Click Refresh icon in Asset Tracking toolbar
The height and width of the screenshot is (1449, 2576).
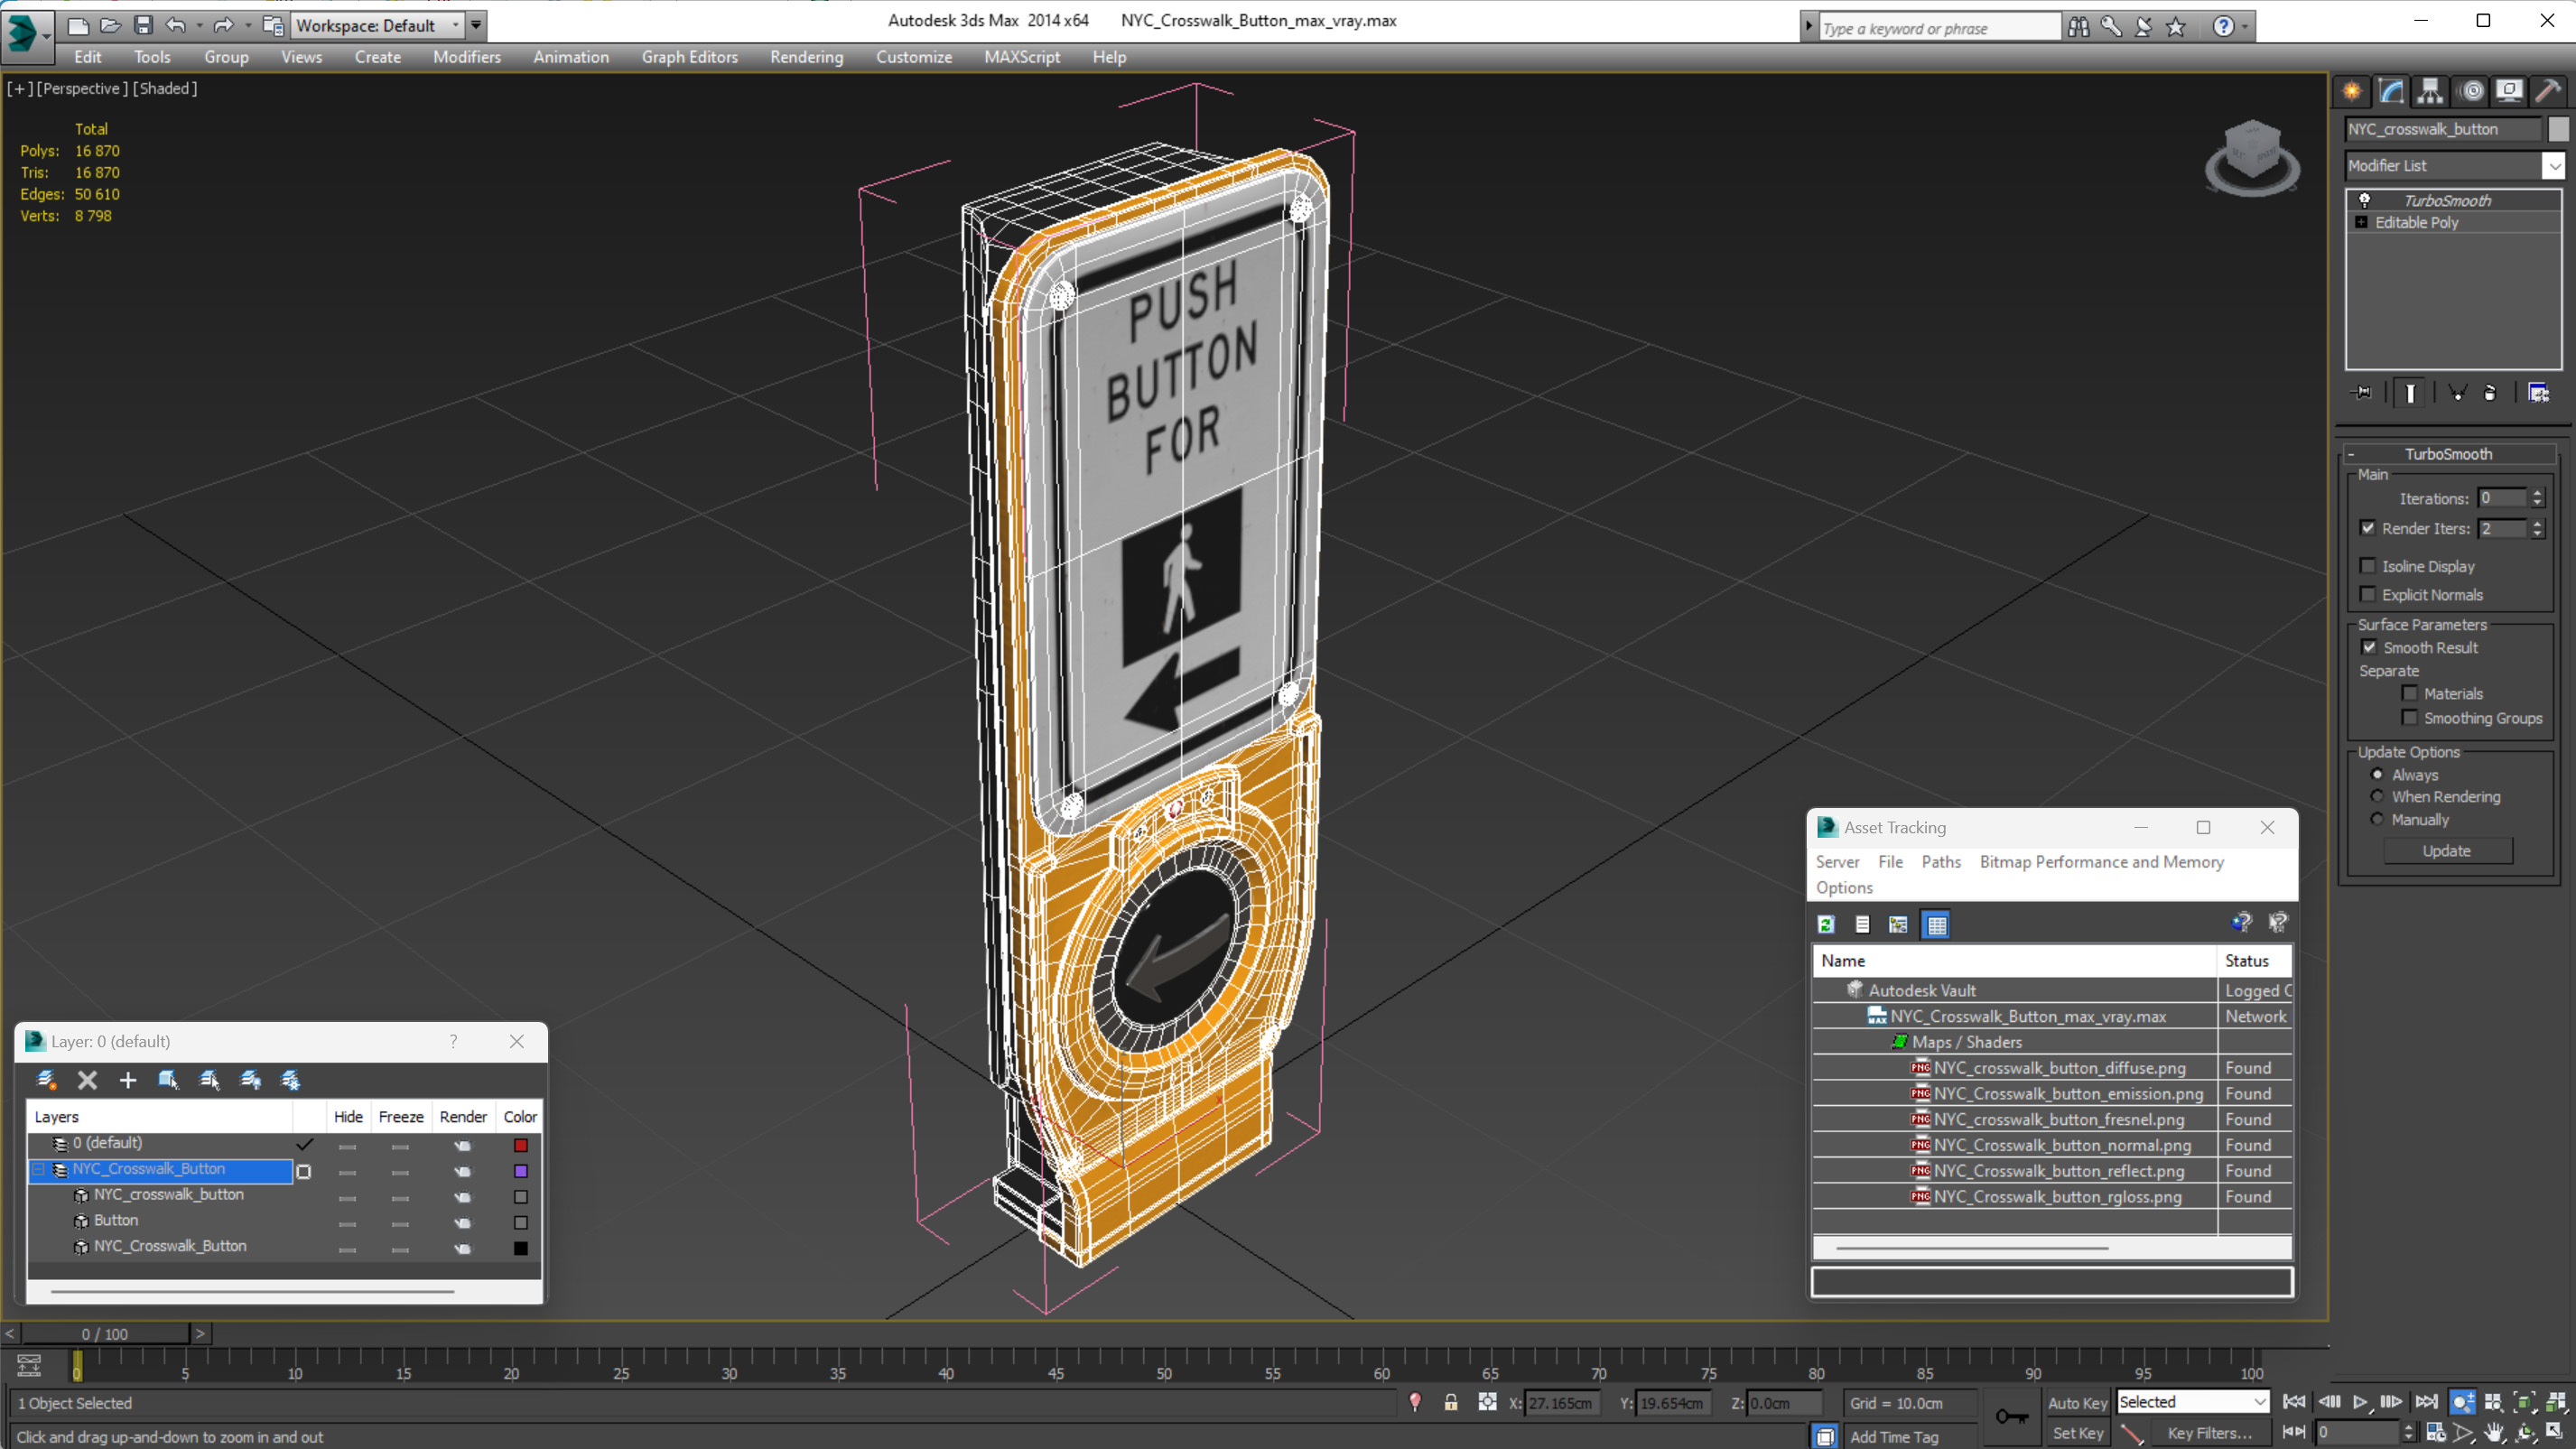coord(1826,924)
